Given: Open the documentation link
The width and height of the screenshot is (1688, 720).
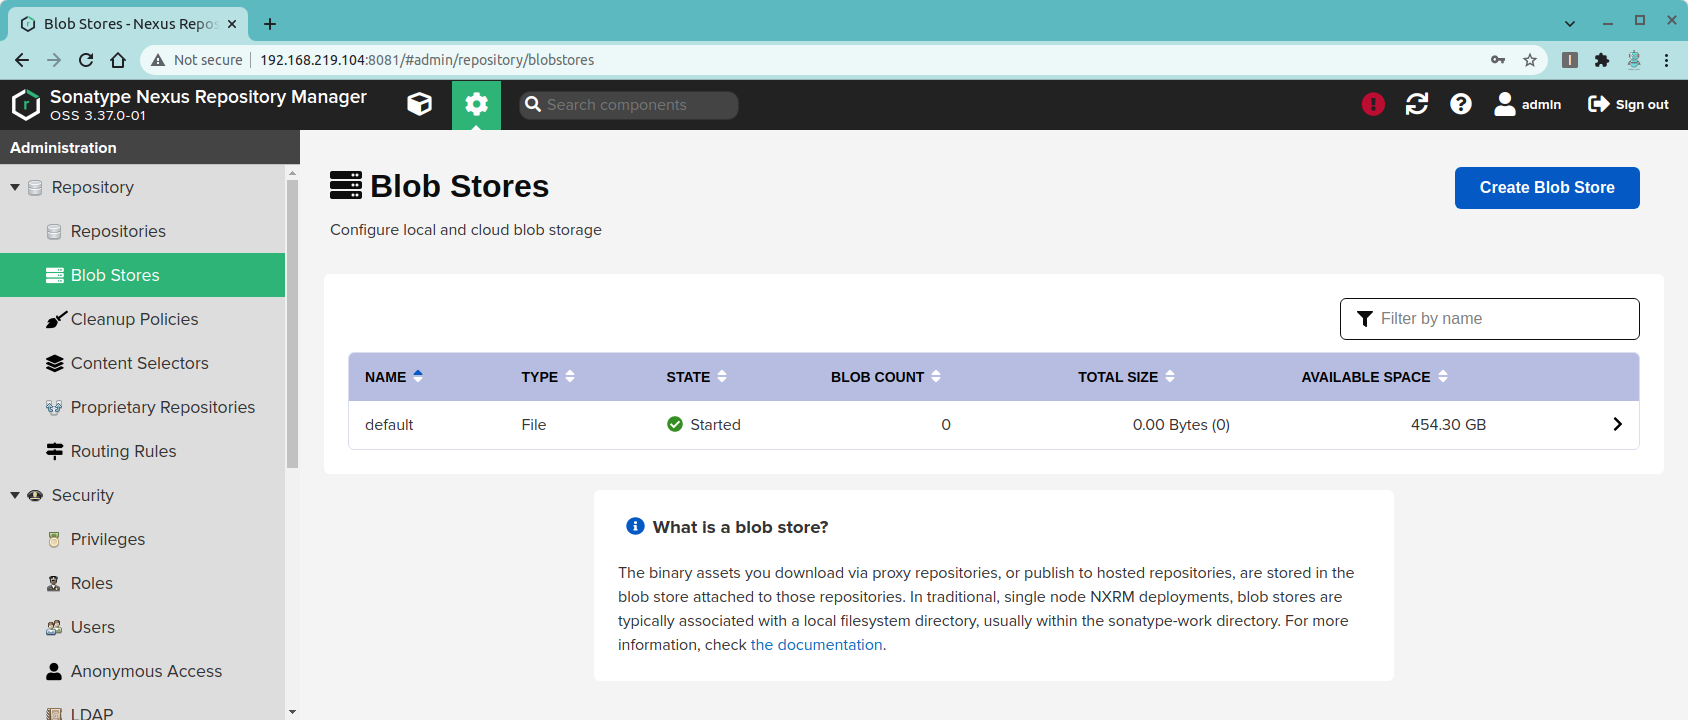Looking at the screenshot, I should (x=816, y=645).
